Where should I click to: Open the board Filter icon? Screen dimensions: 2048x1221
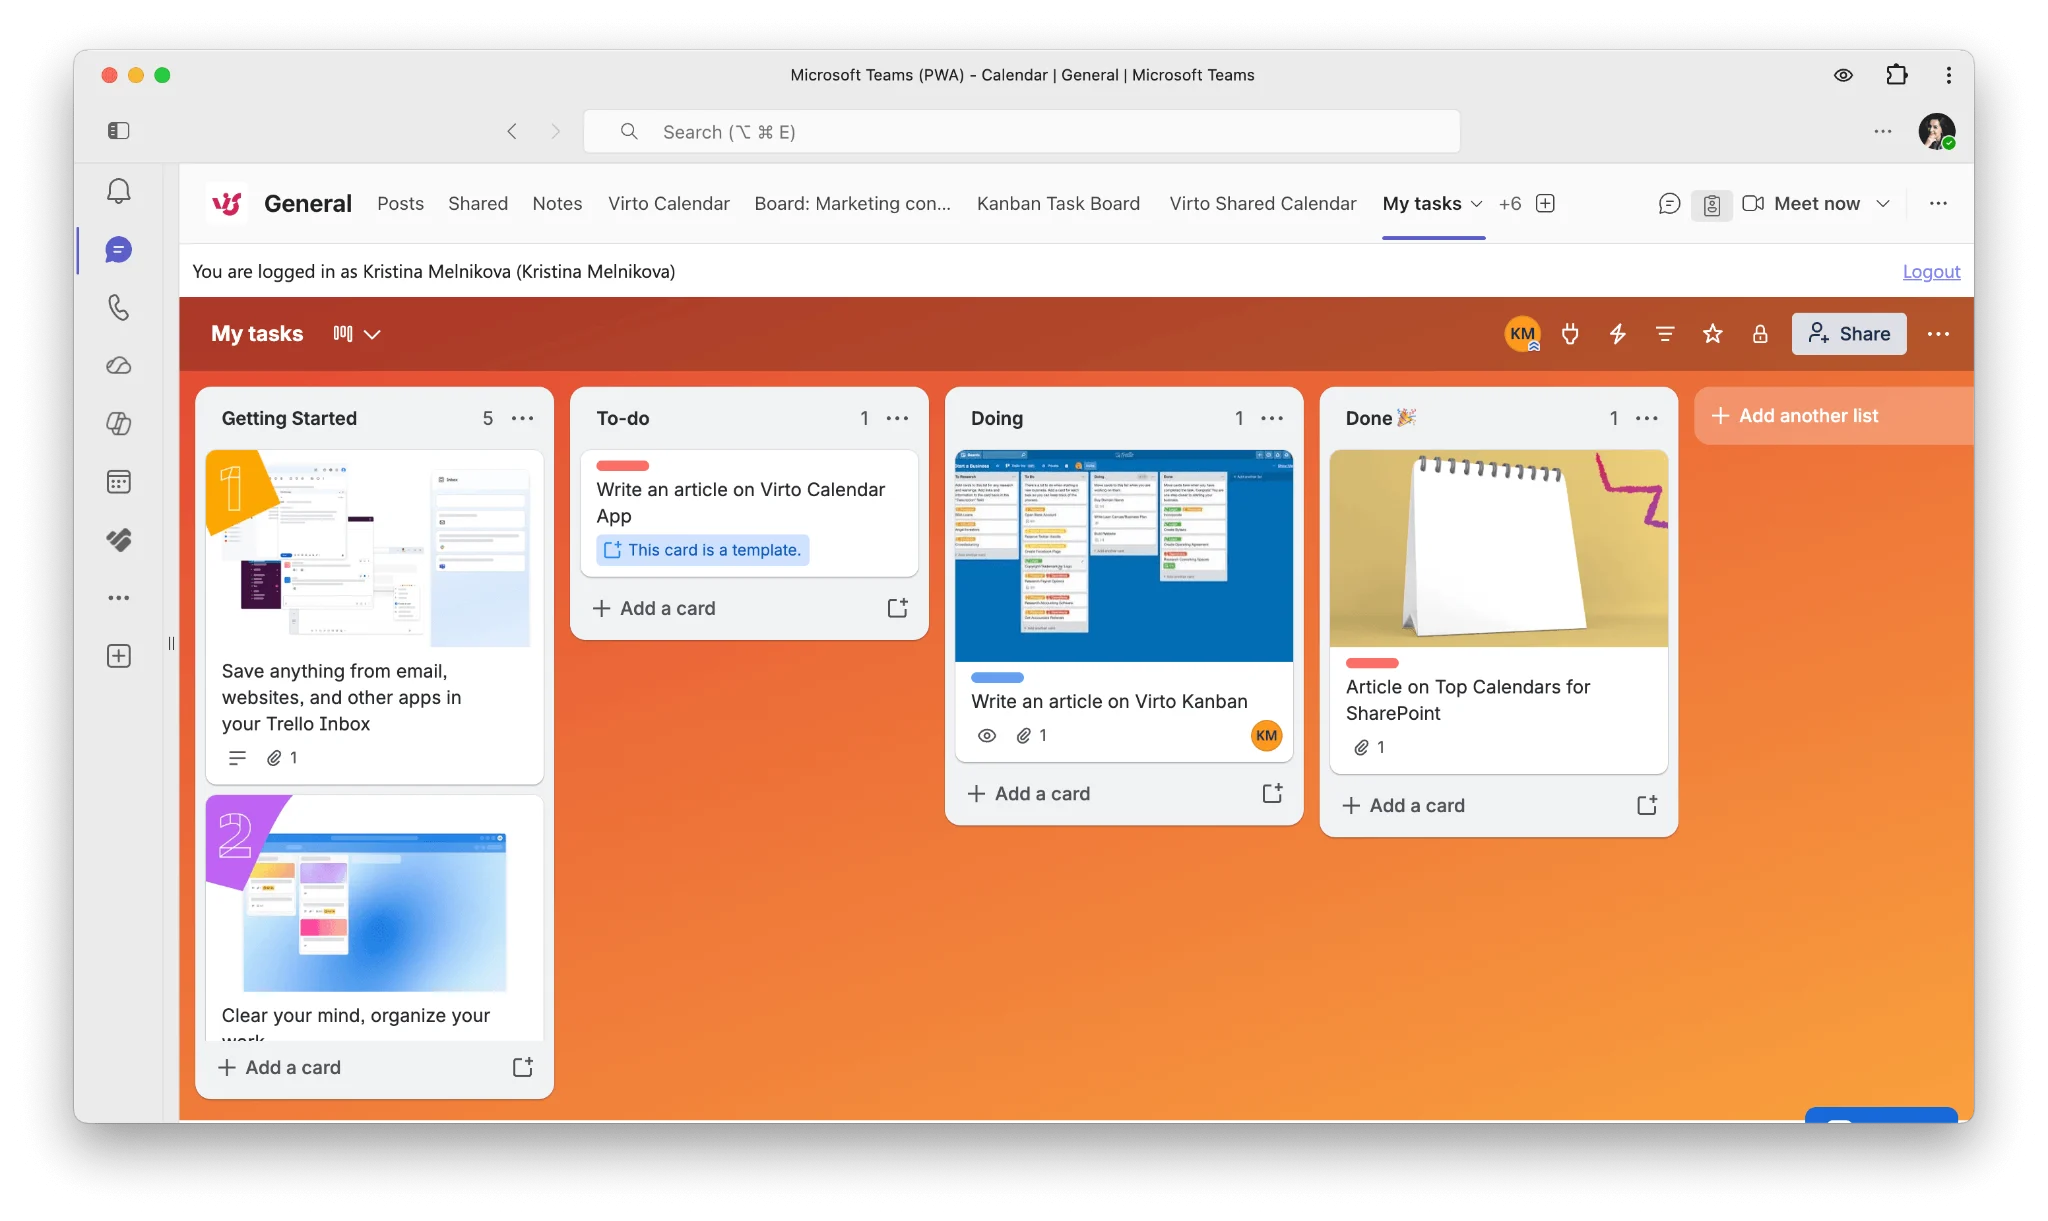(x=1665, y=334)
